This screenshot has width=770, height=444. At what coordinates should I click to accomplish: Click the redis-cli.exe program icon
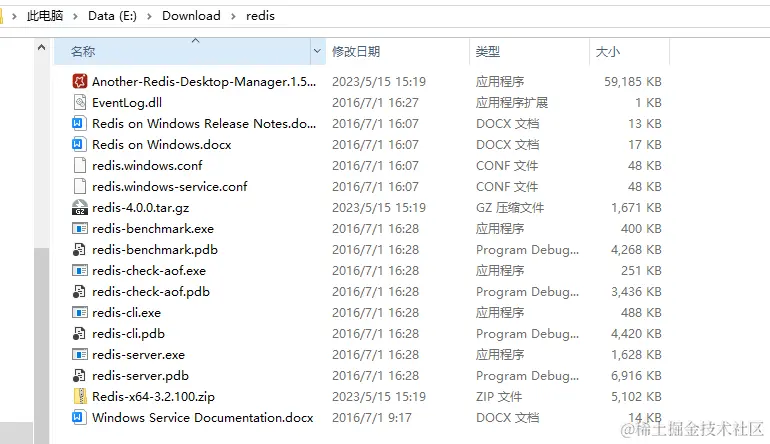click(80, 312)
